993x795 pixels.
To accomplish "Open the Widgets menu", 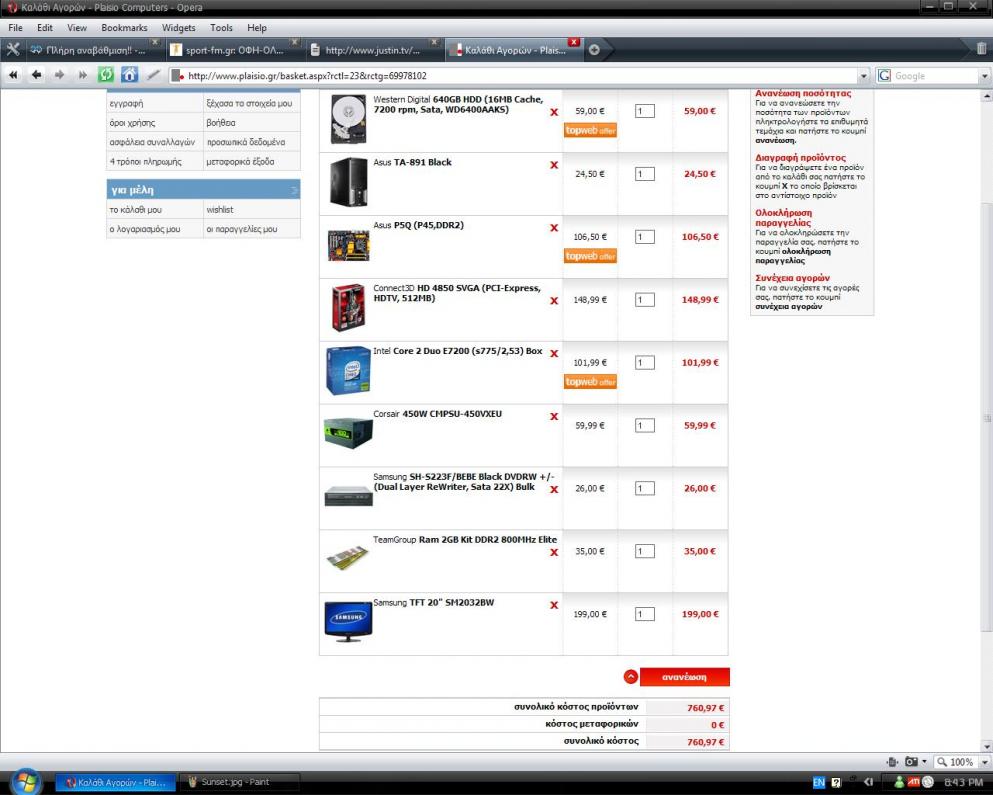I will [x=179, y=28].
